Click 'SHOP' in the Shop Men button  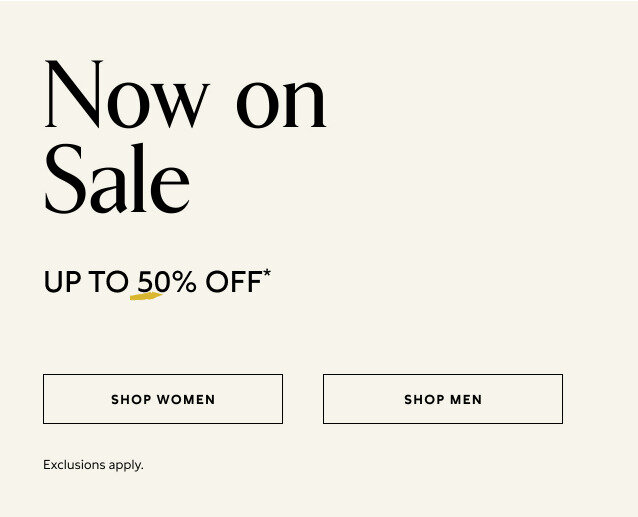tap(423, 400)
